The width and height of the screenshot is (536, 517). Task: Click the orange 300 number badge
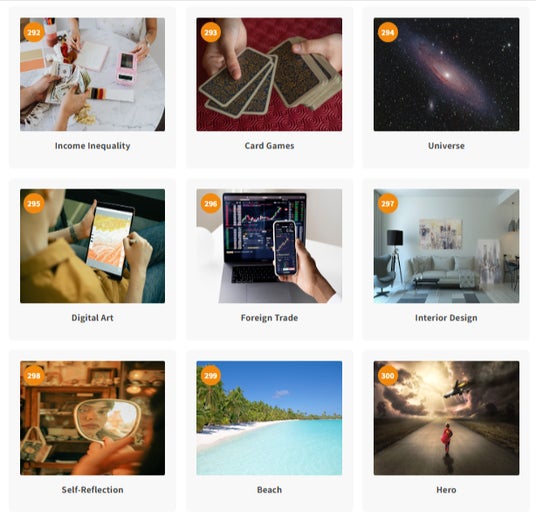pyautogui.click(x=388, y=376)
